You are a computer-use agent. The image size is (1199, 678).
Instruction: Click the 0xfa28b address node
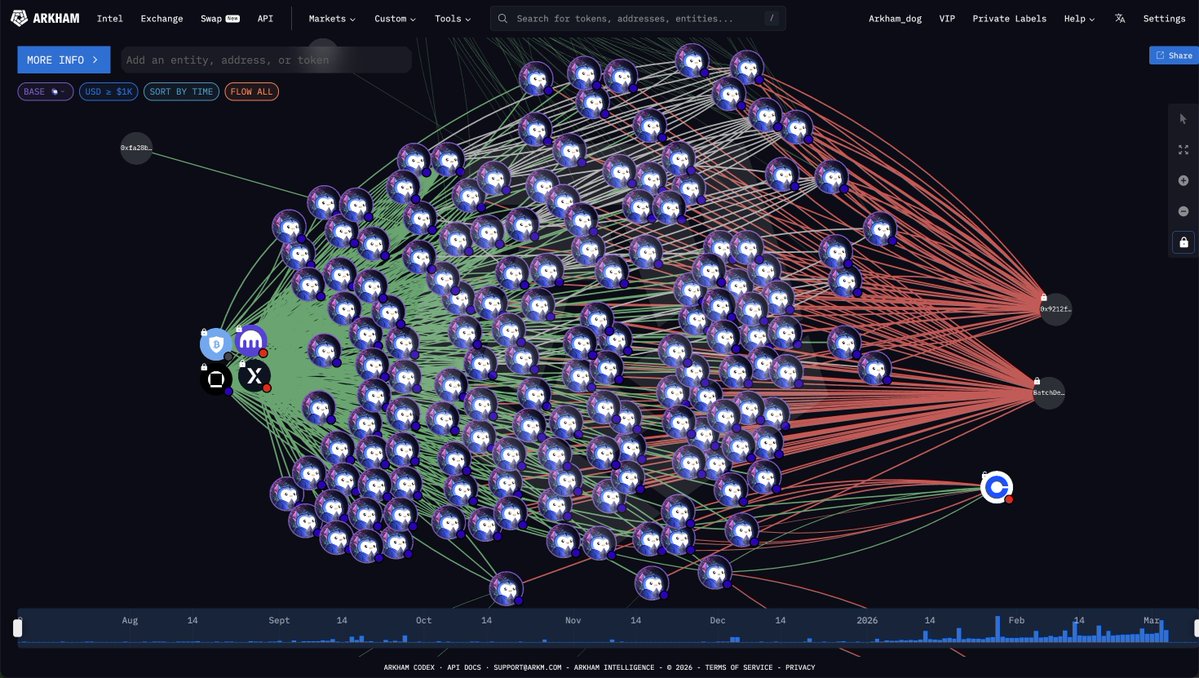point(136,148)
